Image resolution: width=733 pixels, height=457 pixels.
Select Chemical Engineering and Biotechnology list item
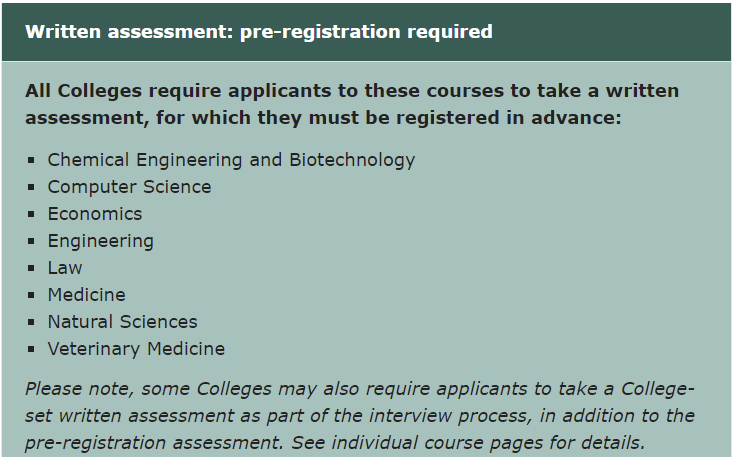(x=231, y=160)
